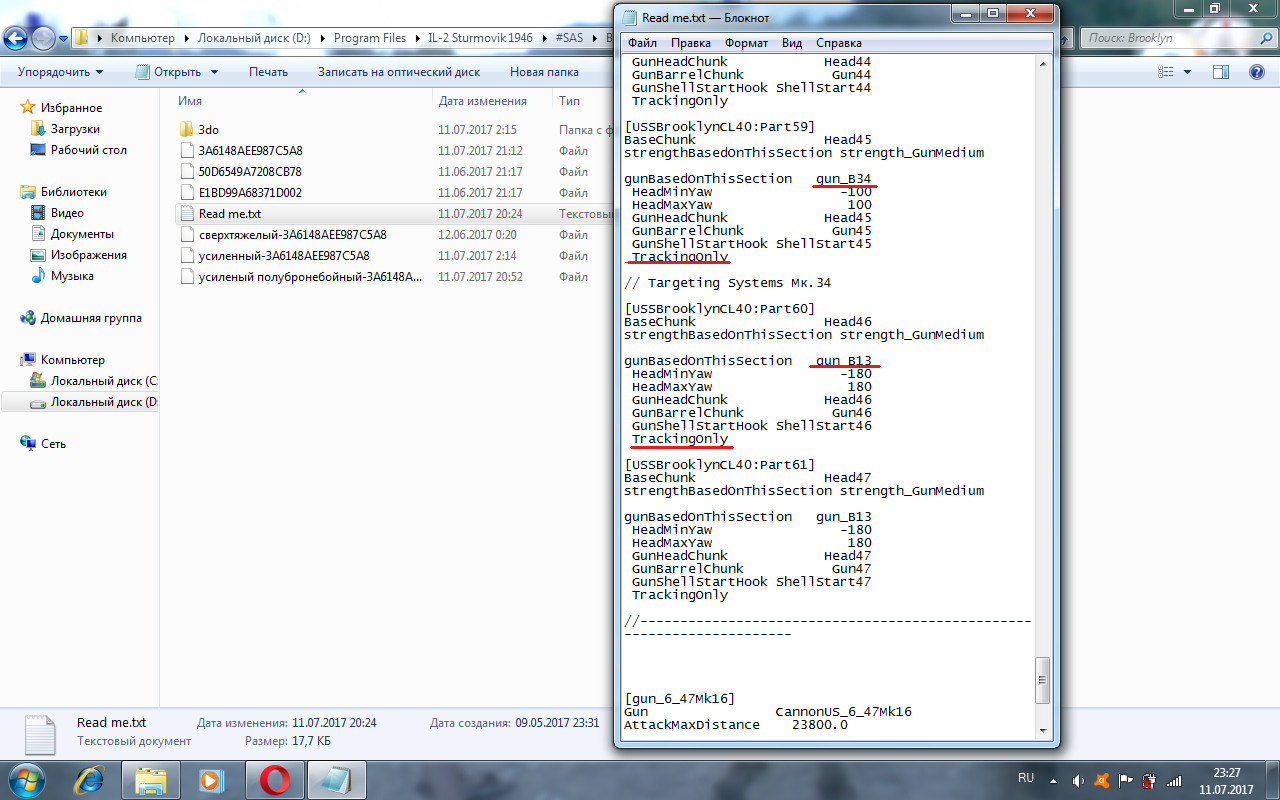The image size is (1280, 800).
Task: Click the change view icon in Explorer
Action: coord(1165,72)
